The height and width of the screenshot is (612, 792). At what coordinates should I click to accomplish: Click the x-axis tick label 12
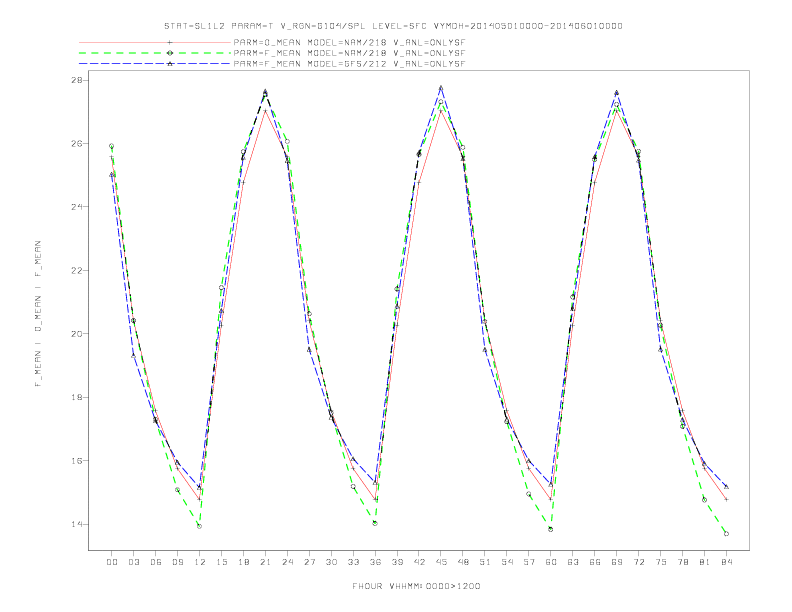tap(200, 562)
